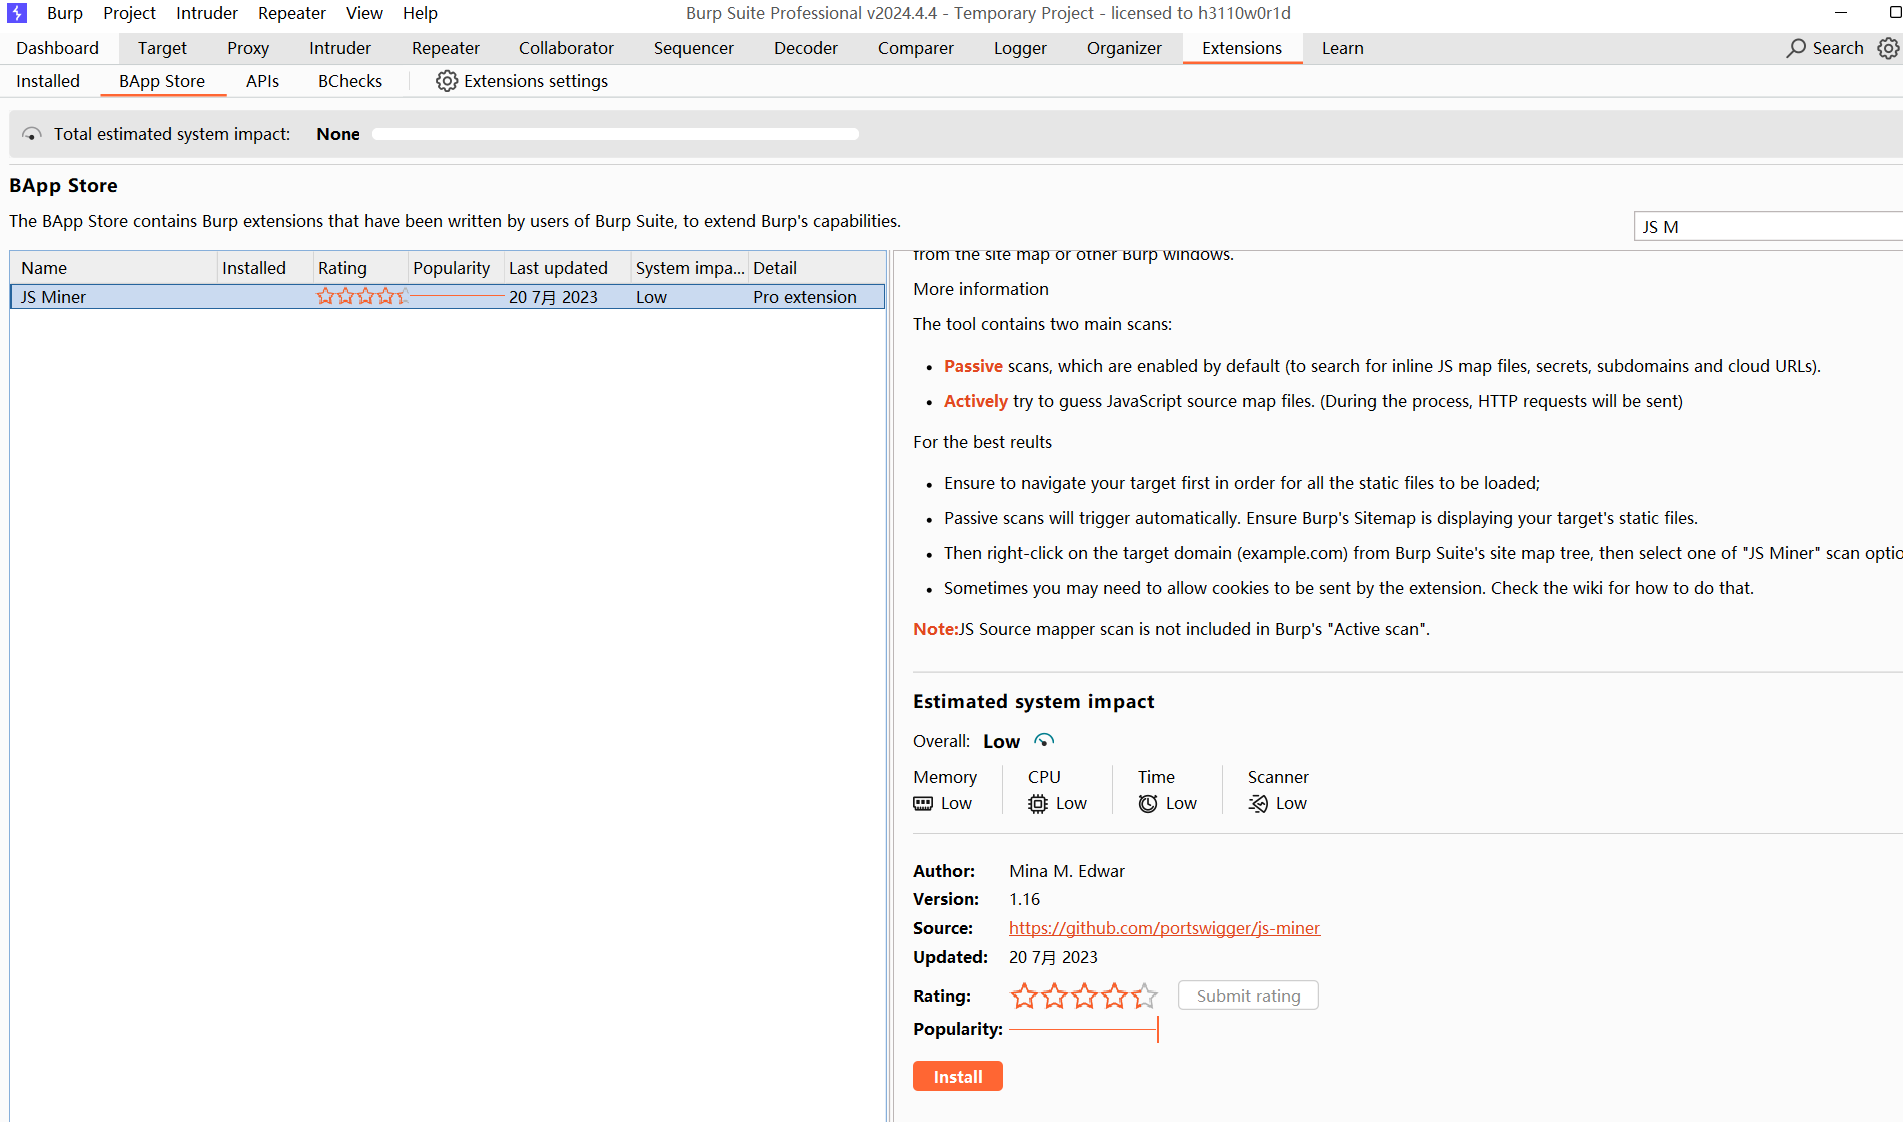Switch to the Extensions tab
The height and width of the screenshot is (1122, 1903).
coord(1242,48)
